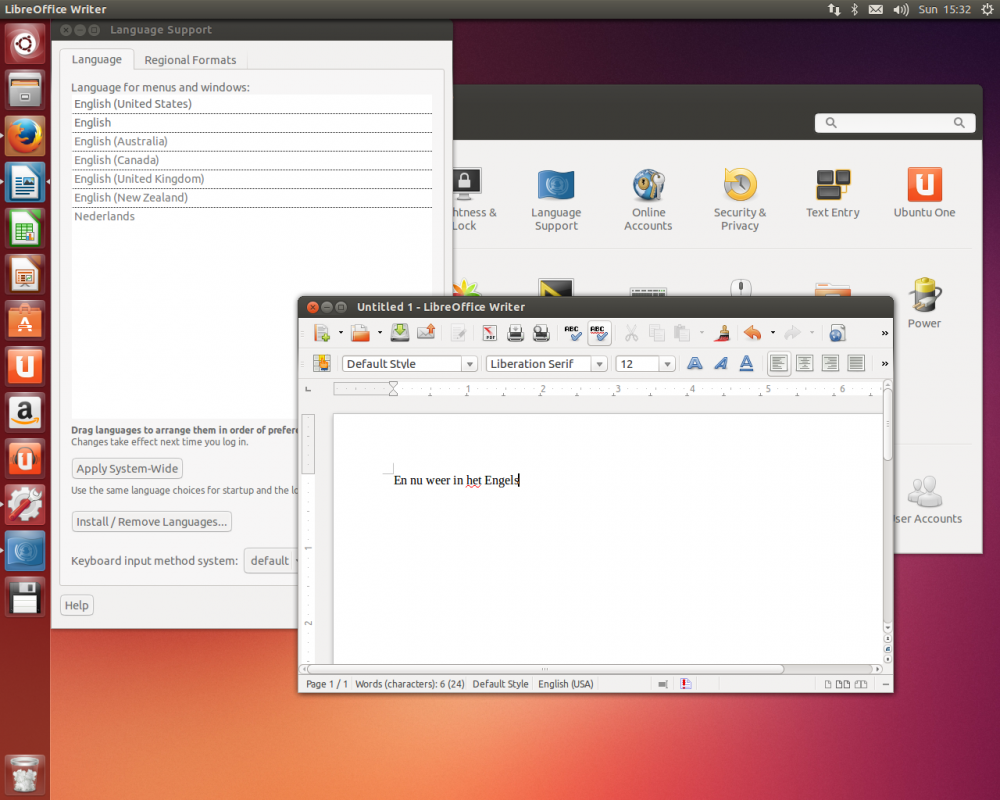The width and height of the screenshot is (1000, 800).
Task: Select Nederlands in the language list
Action: 252,216
